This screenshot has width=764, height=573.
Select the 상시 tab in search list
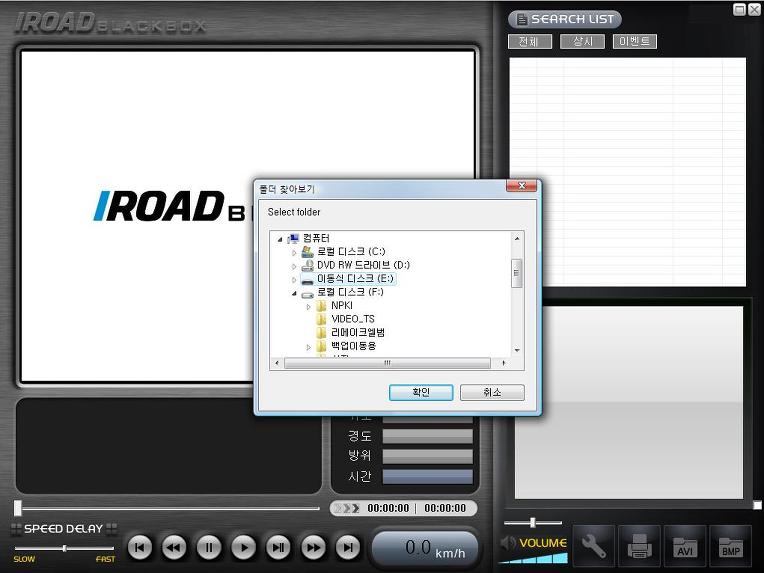pyautogui.click(x=582, y=41)
